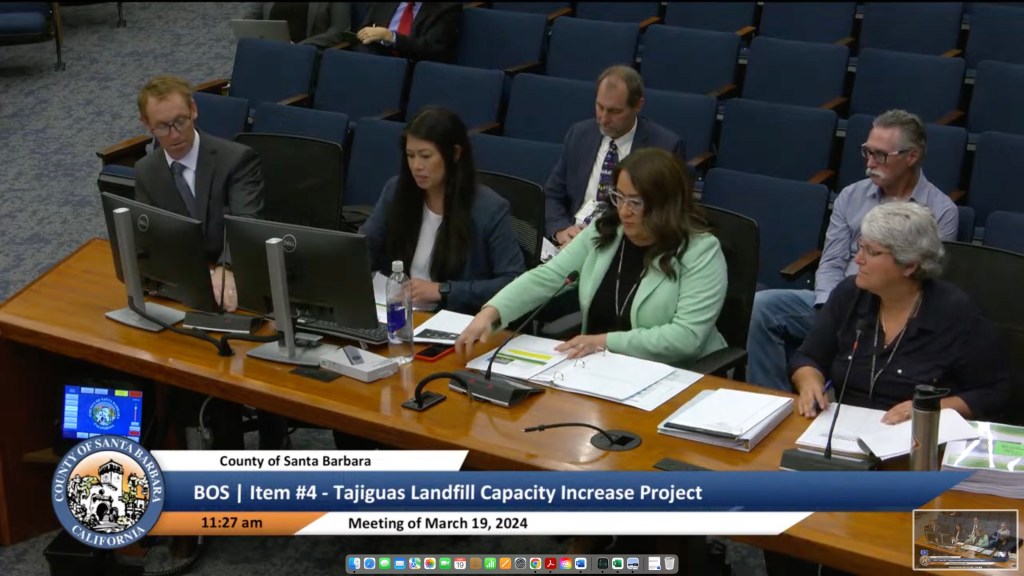This screenshot has width=1024, height=576.
Task: Open the Photos app icon
Action: (430, 564)
